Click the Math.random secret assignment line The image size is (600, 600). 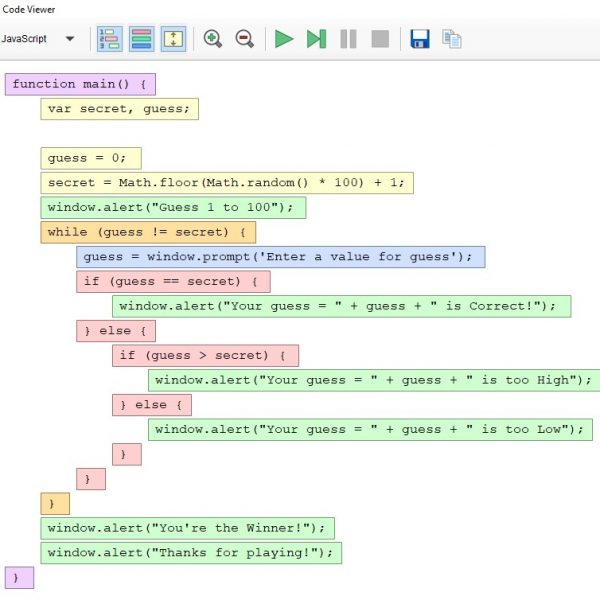point(227,183)
